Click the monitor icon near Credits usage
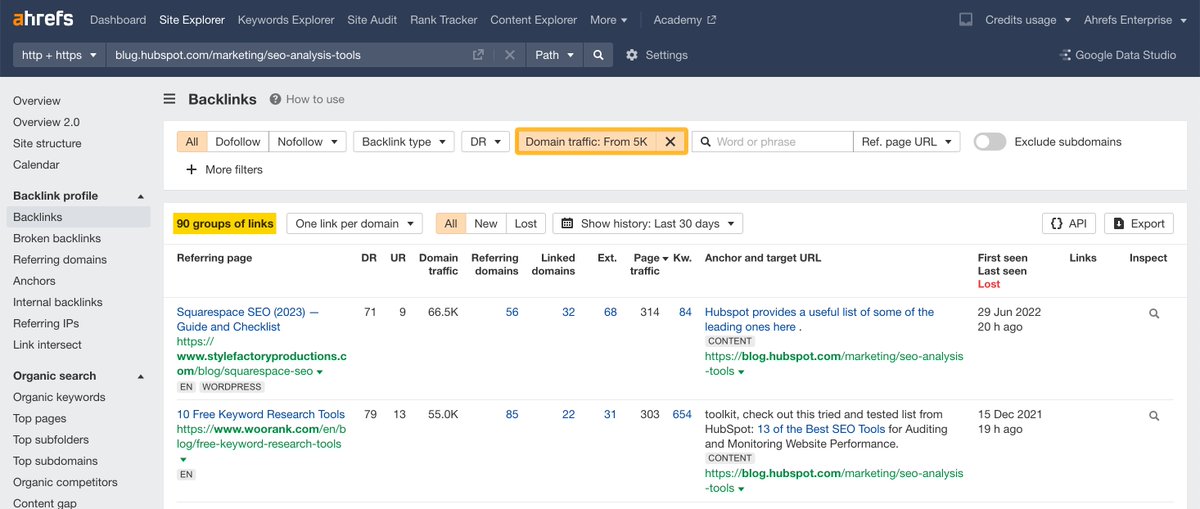The image size is (1200, 509). click(965, 20)
